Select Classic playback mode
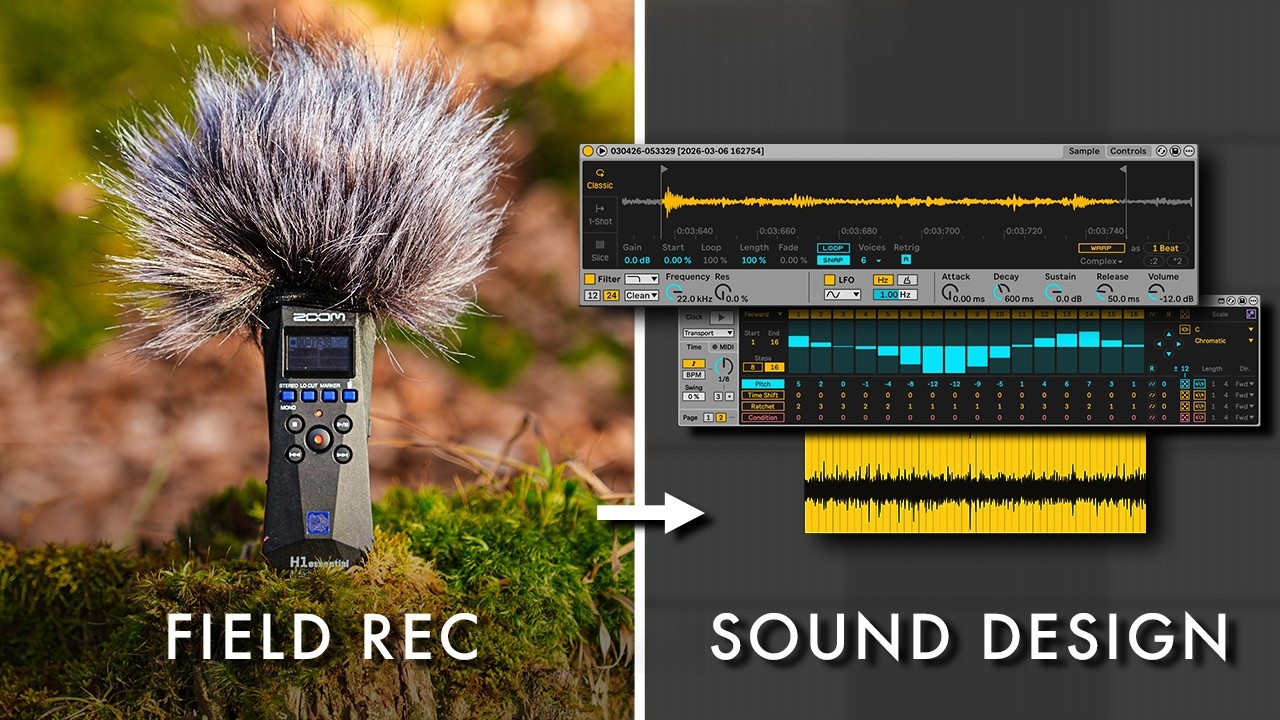 pos(600,179)
